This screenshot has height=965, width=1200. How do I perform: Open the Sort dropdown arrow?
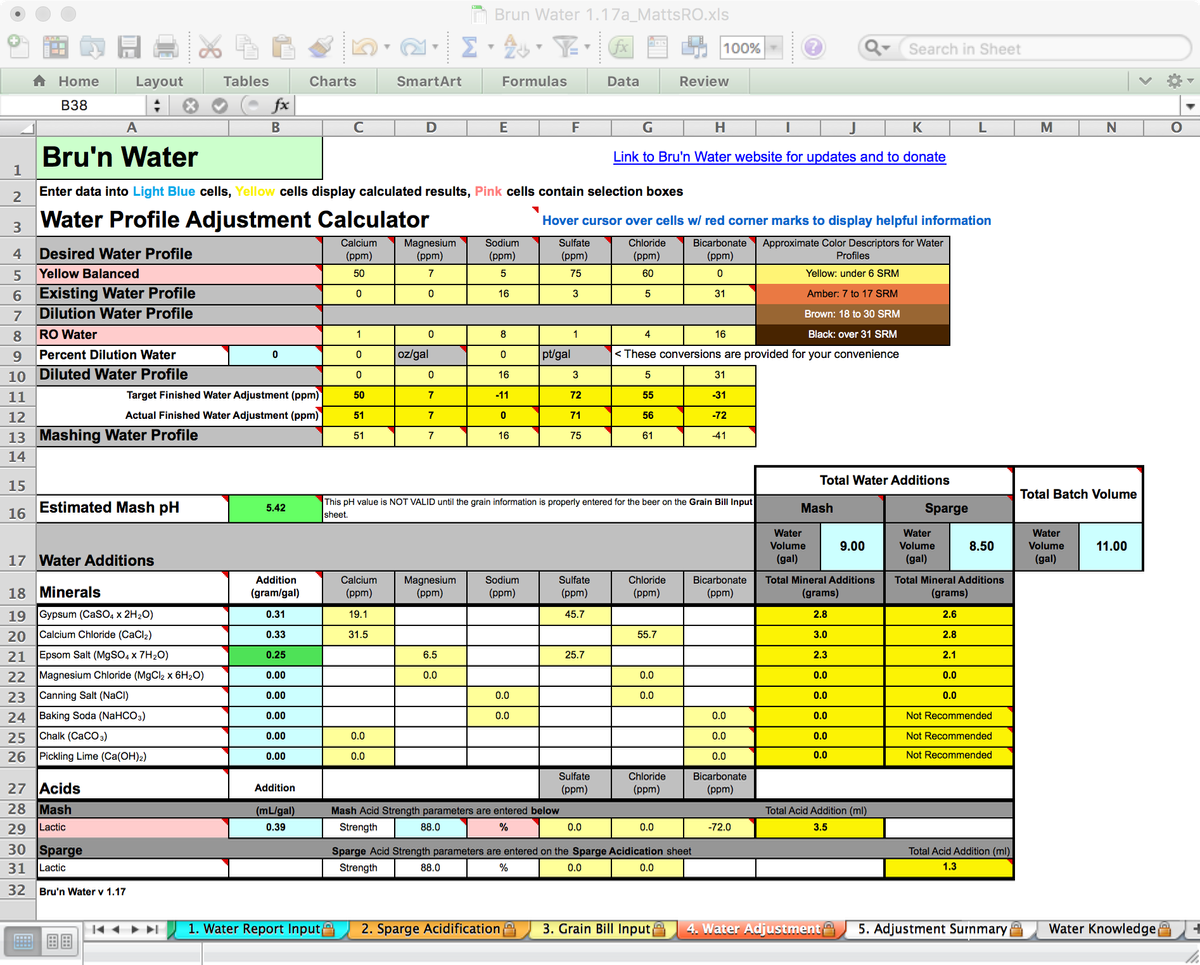pyautogui.click(x=538, y=47)
